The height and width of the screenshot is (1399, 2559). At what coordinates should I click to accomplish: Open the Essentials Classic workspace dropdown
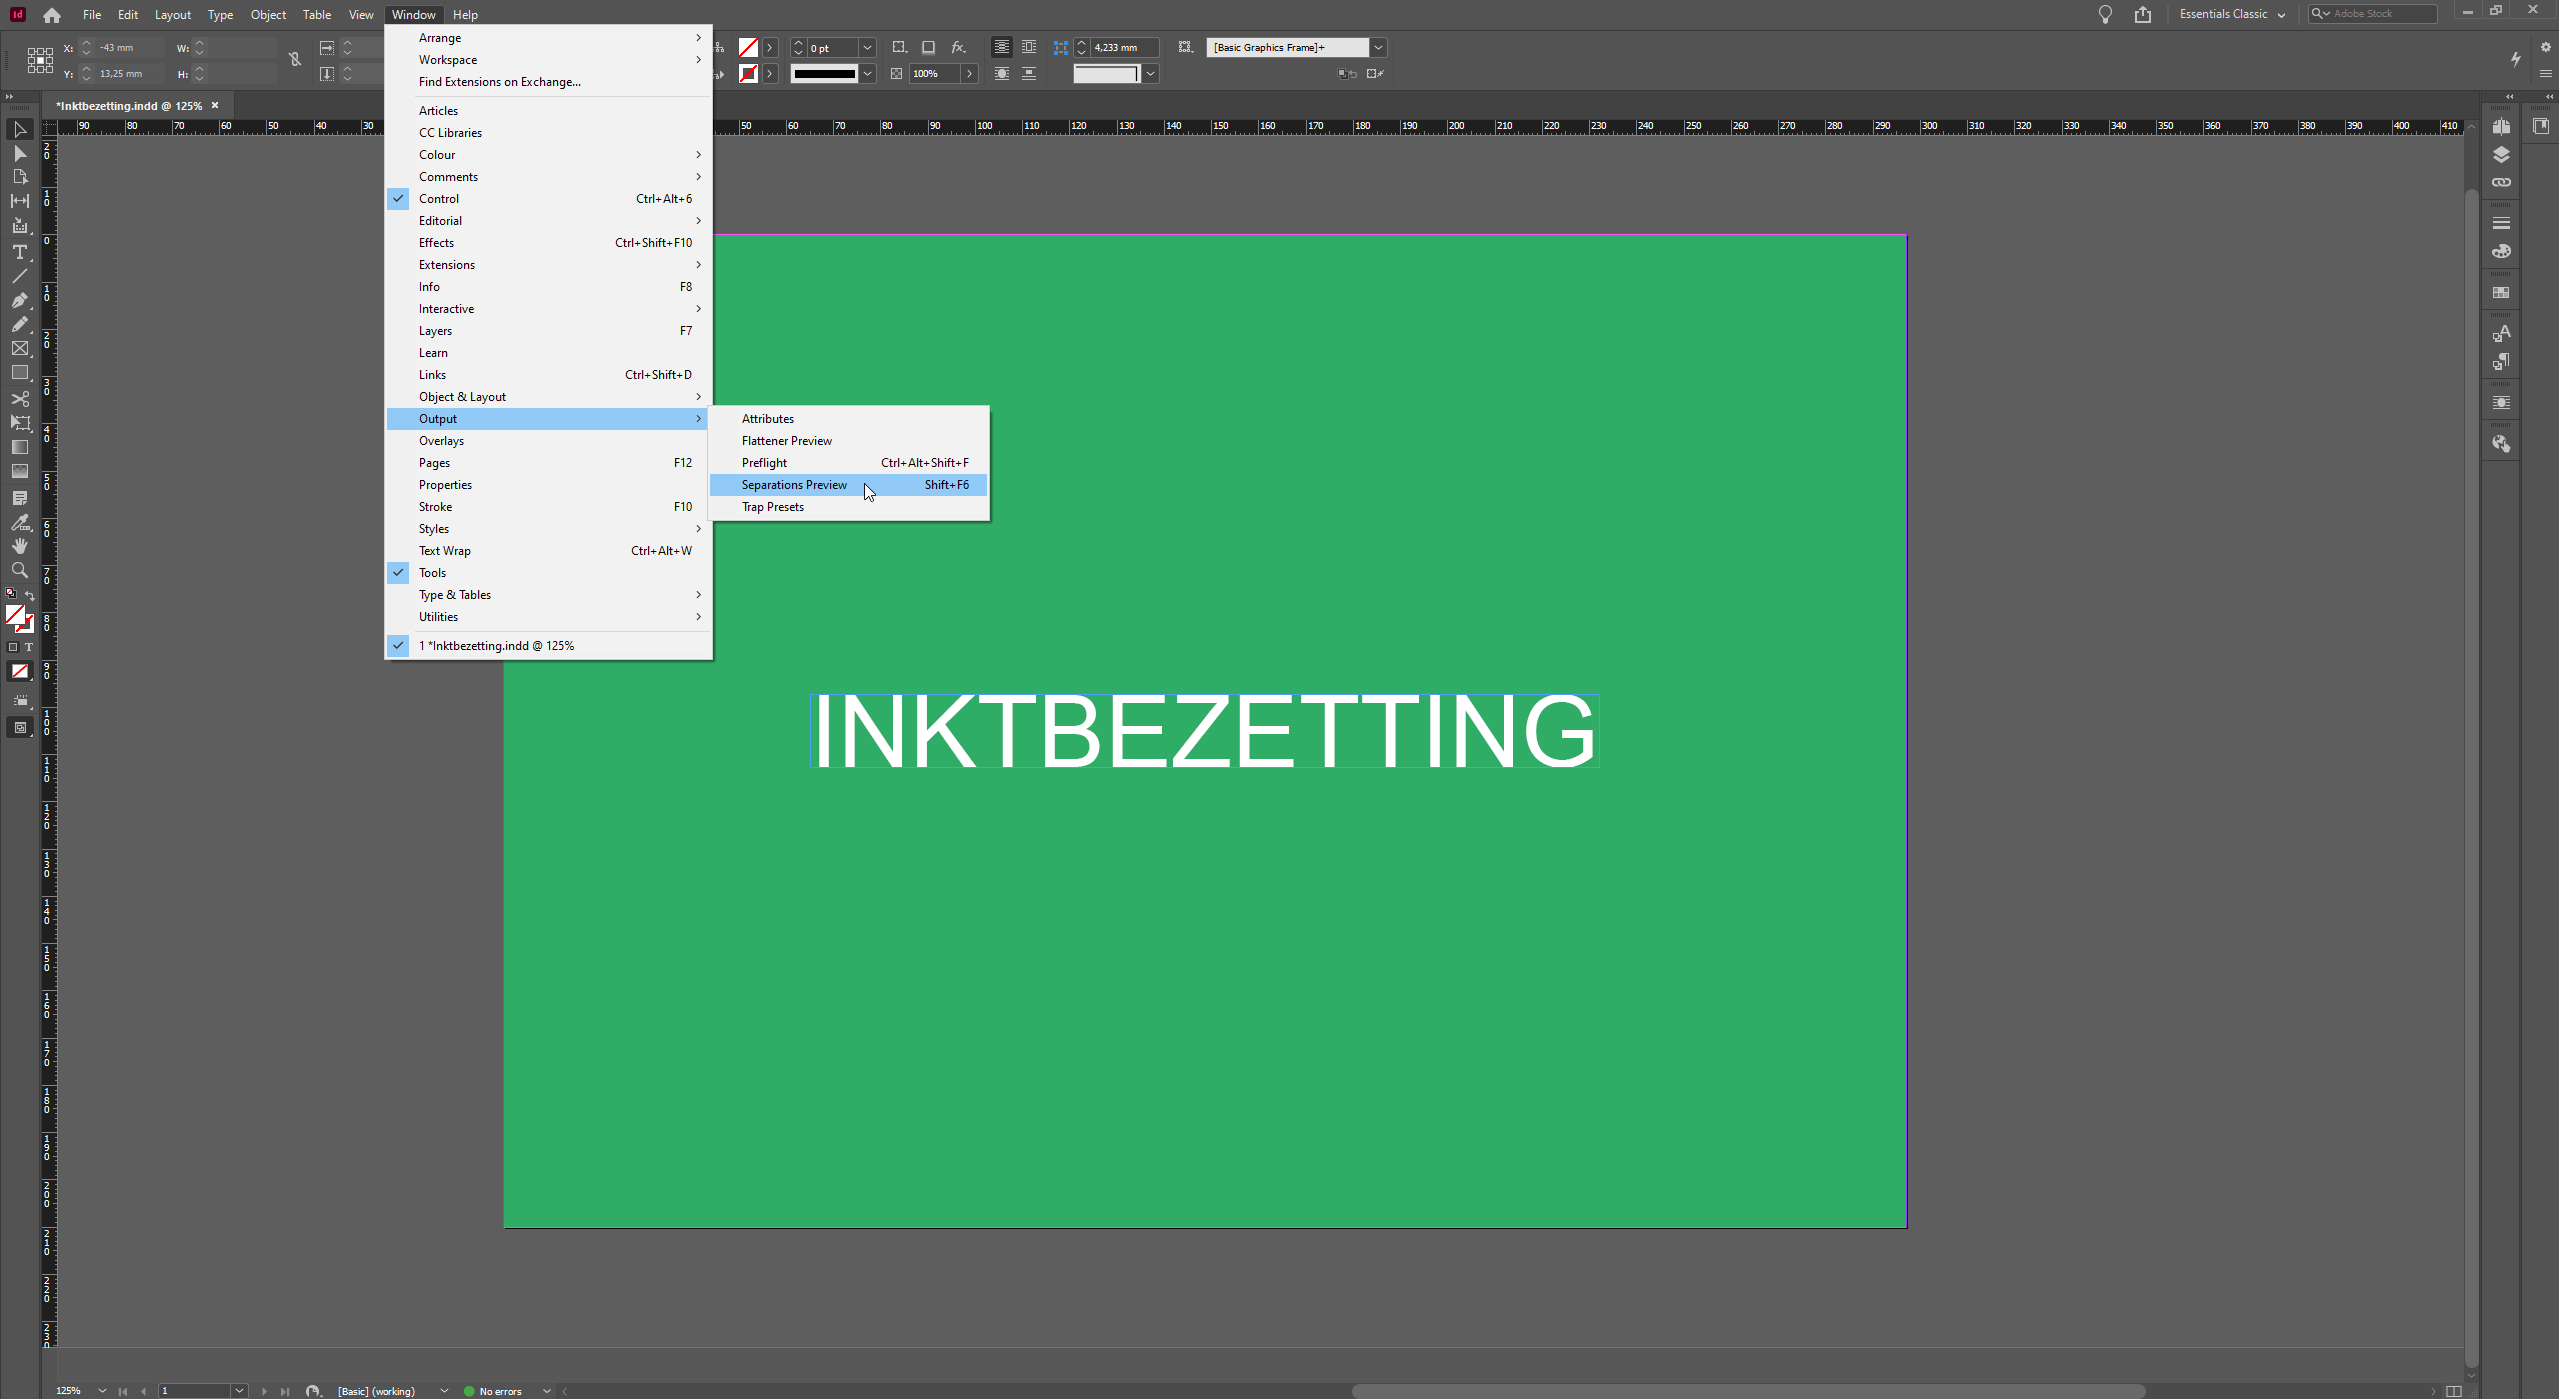pyautogui.click(x=2232, y=14)
